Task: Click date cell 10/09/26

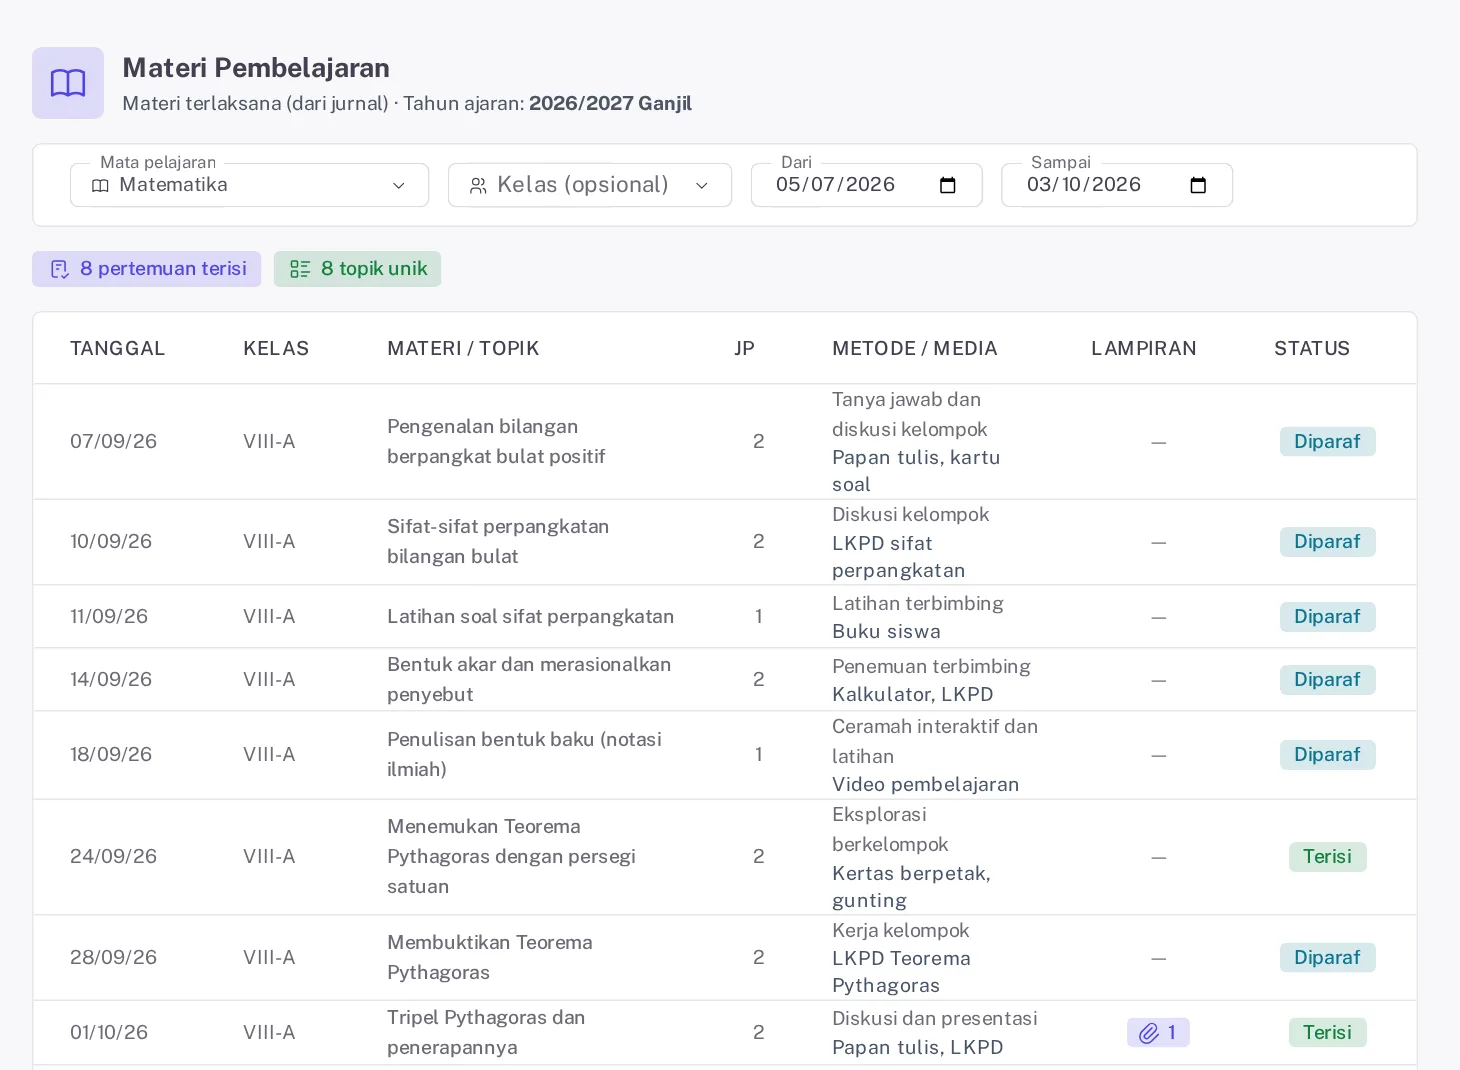Action: point(111,542)
